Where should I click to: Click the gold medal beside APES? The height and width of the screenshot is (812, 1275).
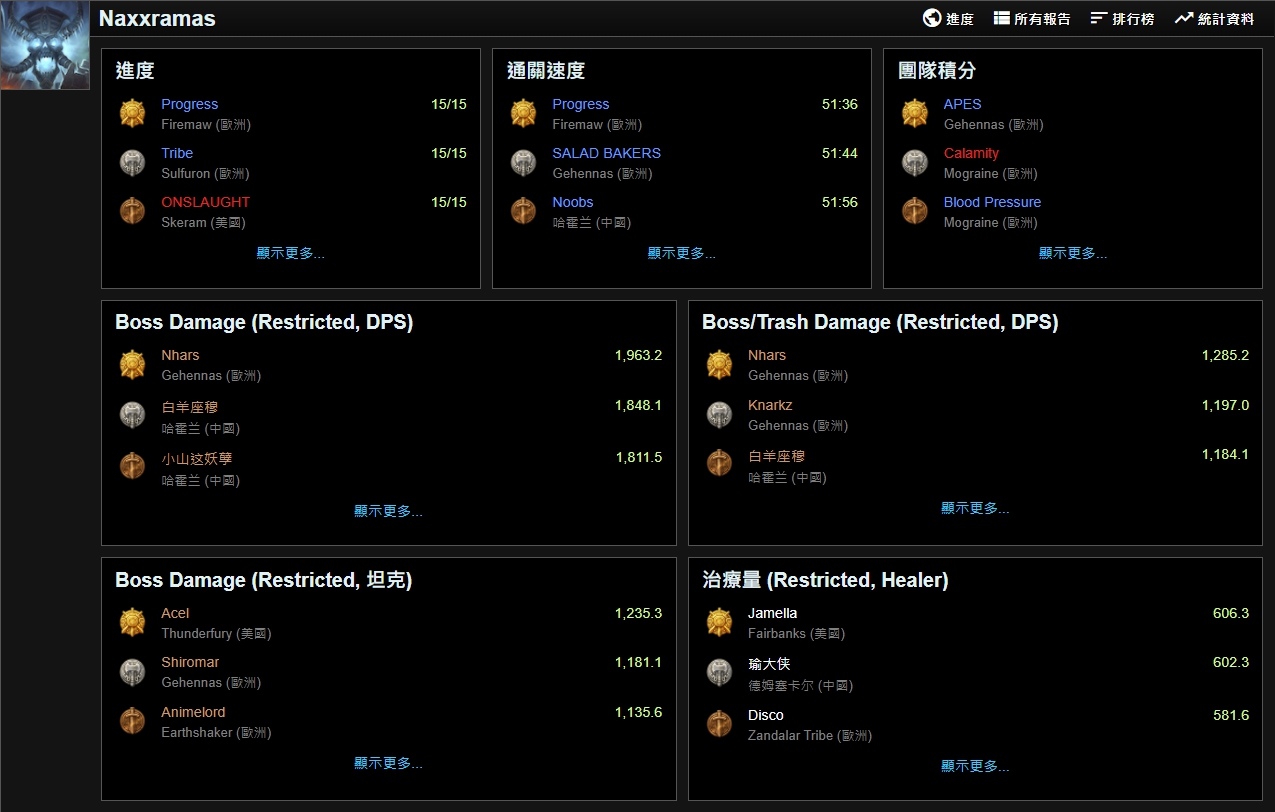[914, 113]
